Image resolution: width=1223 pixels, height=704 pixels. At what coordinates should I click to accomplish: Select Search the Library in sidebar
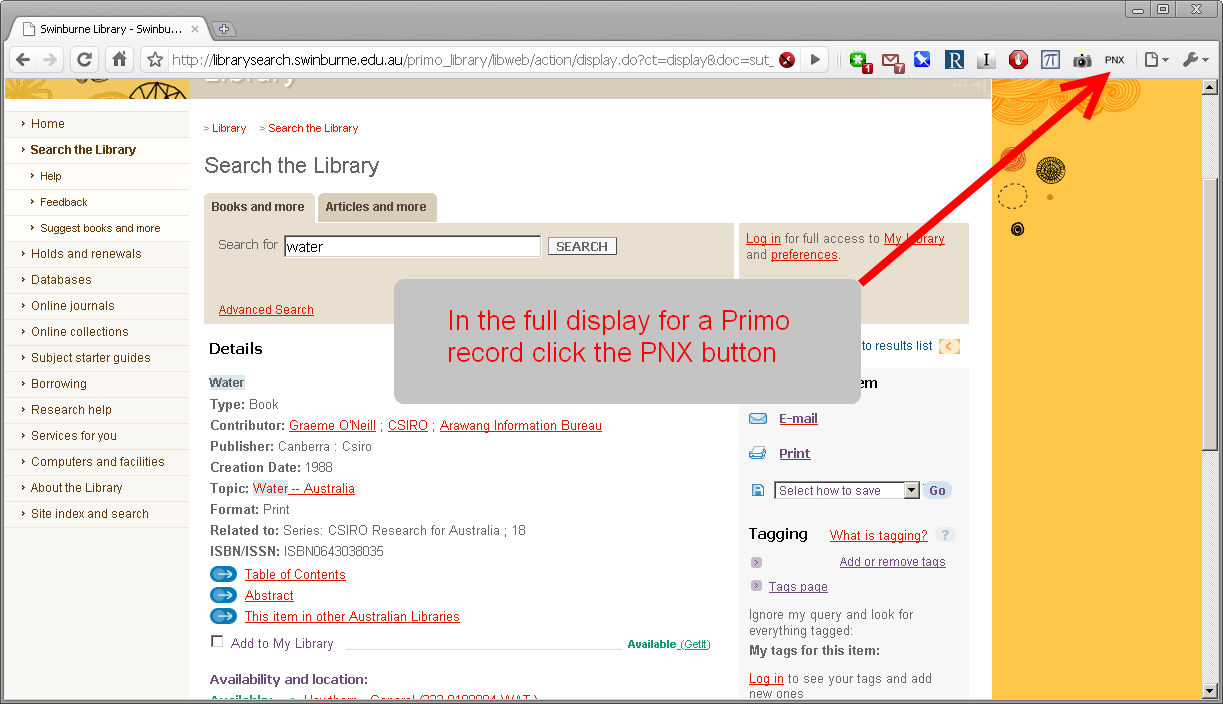(x=83, y=150)
